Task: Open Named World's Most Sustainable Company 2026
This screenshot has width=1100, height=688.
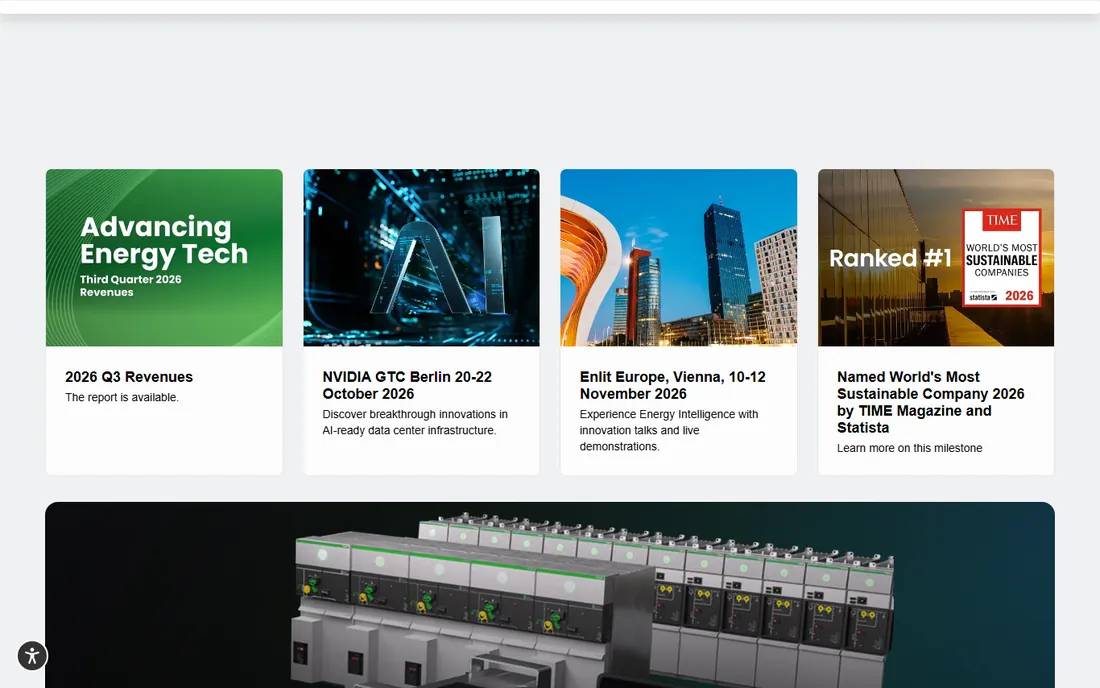Action: (x=931, y=402)
